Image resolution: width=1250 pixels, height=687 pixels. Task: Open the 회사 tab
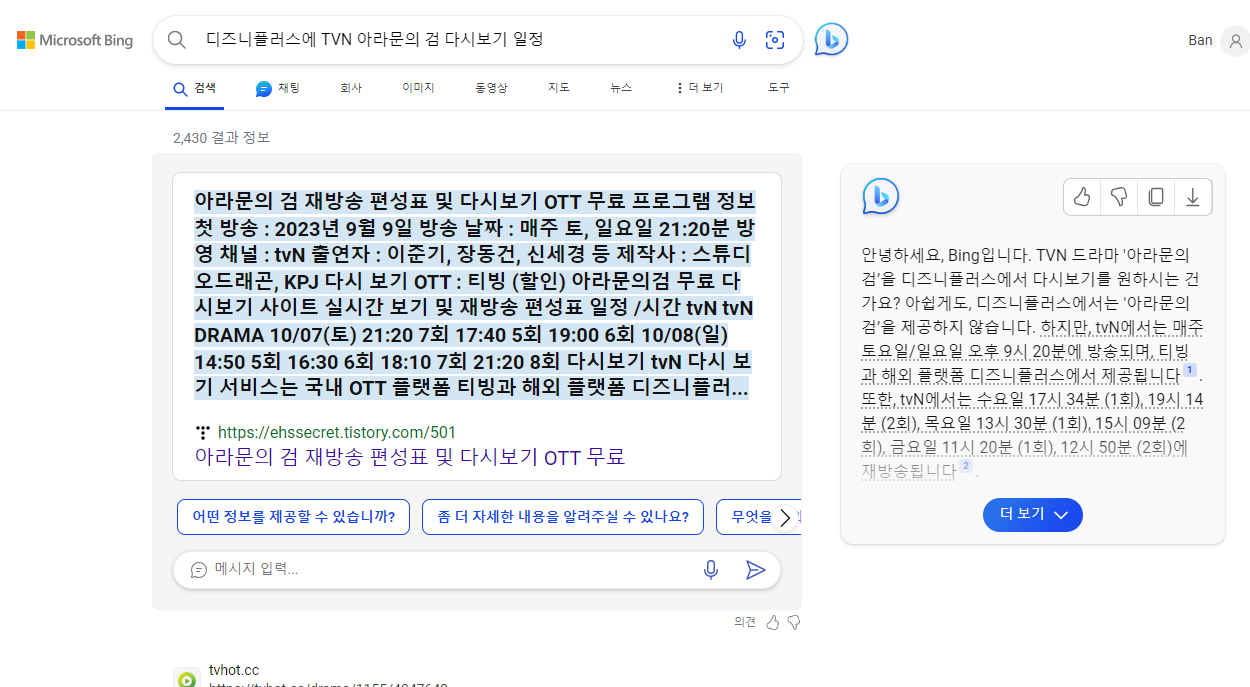click(x=351, y=88)
